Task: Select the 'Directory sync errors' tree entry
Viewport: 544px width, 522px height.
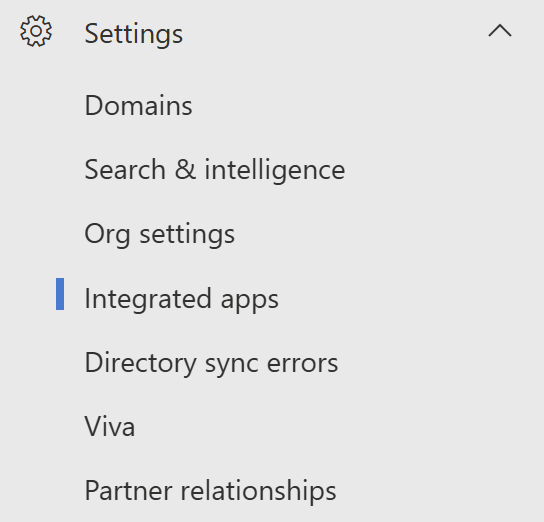Action: click(211, 363)
